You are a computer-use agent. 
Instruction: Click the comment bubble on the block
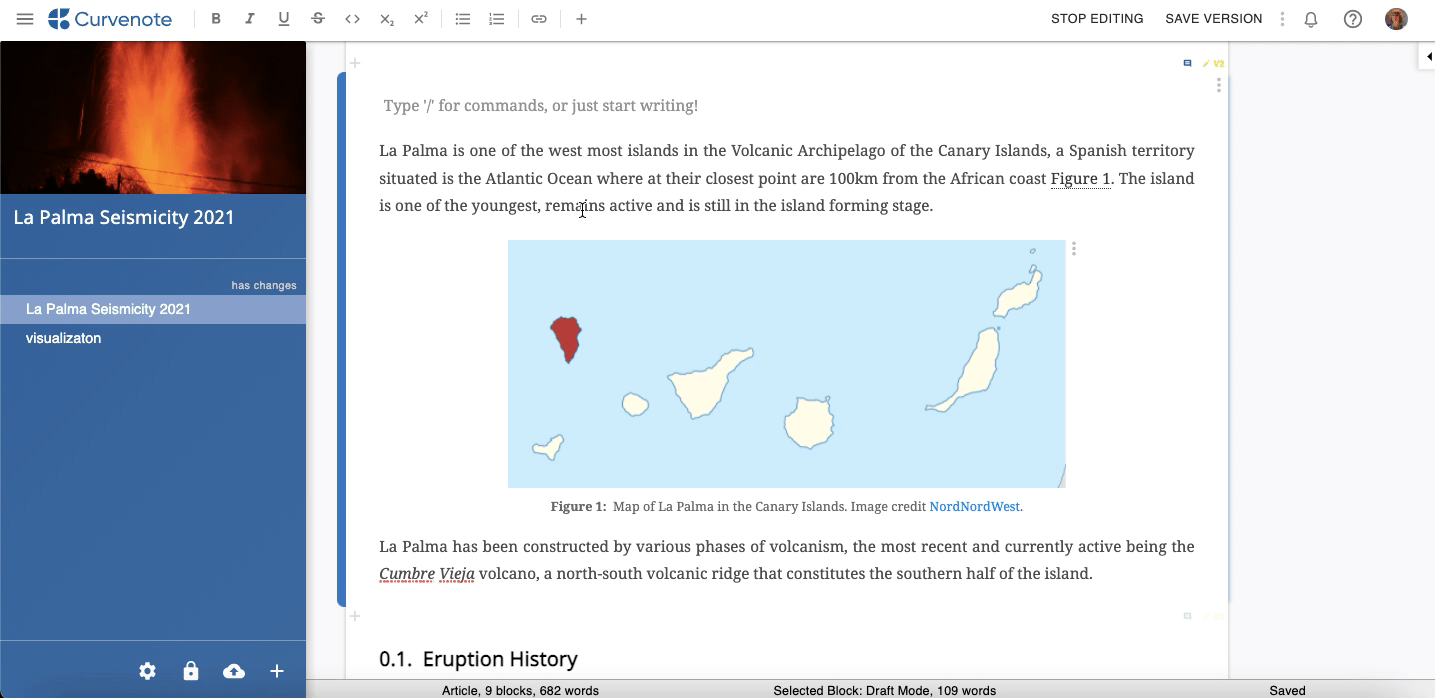(x=1187, y=62)
